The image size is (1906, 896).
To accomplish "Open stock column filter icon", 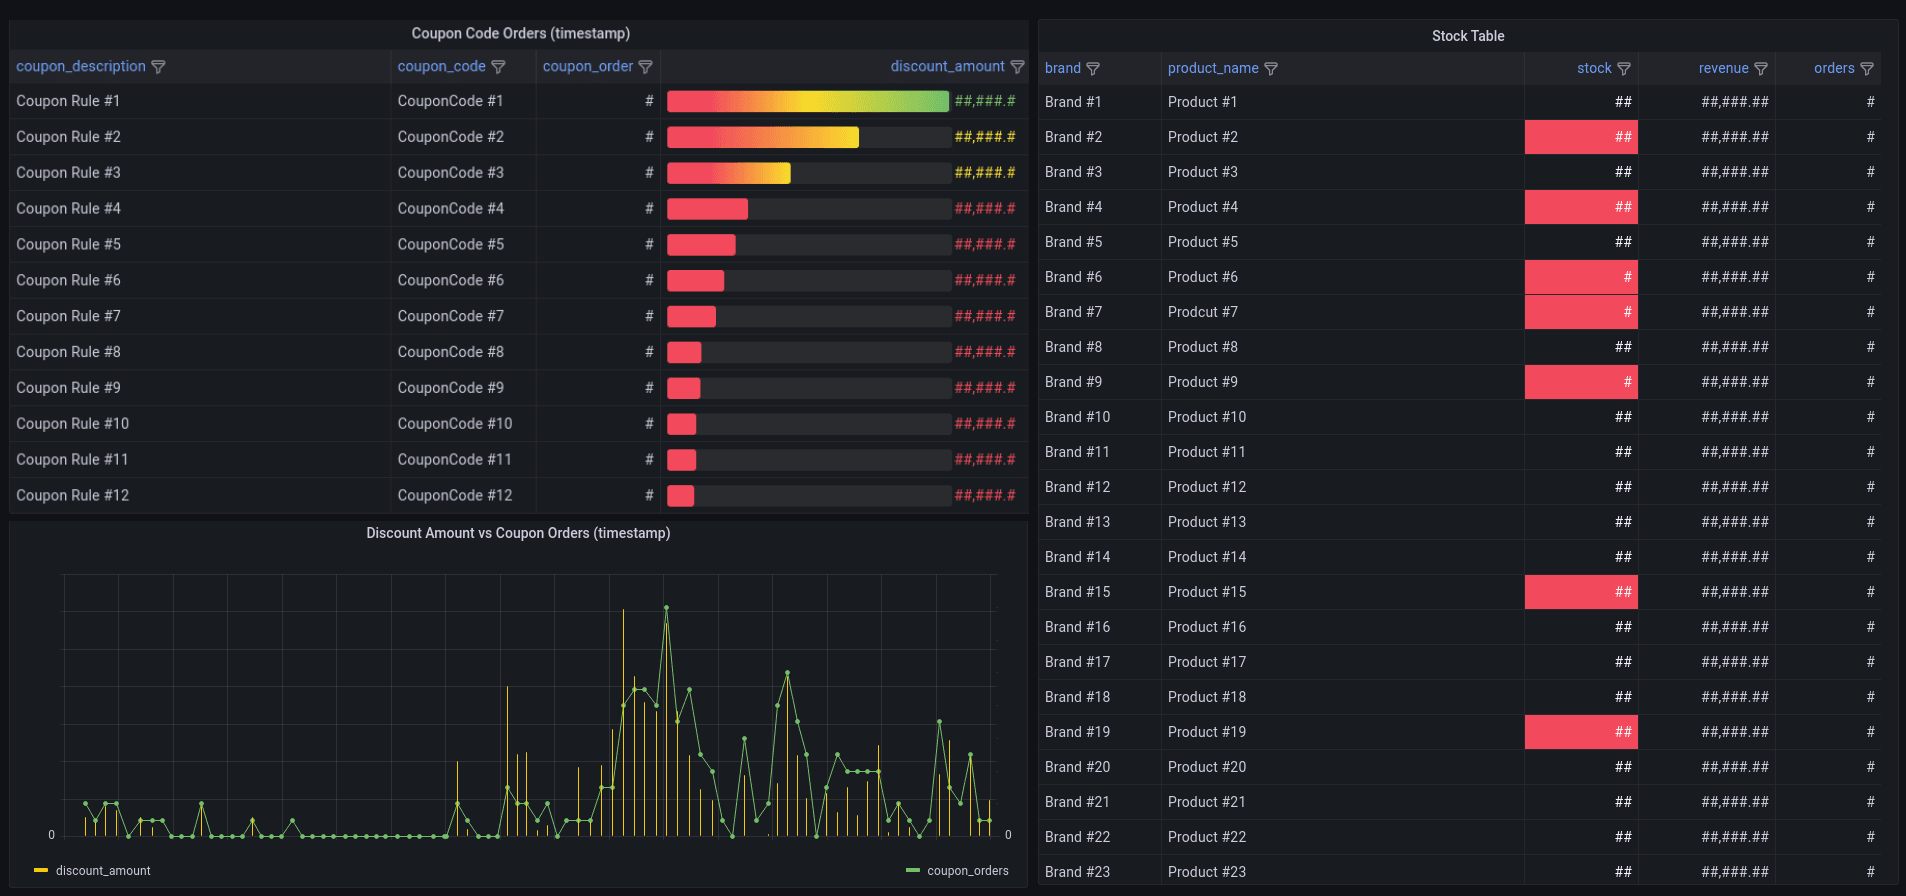I will click(1624, 69).
